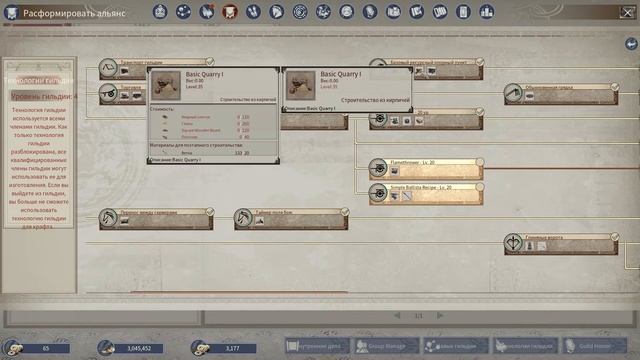
Task: Click the Перенос между серверами horse icon
Action: tap(108, 218)
